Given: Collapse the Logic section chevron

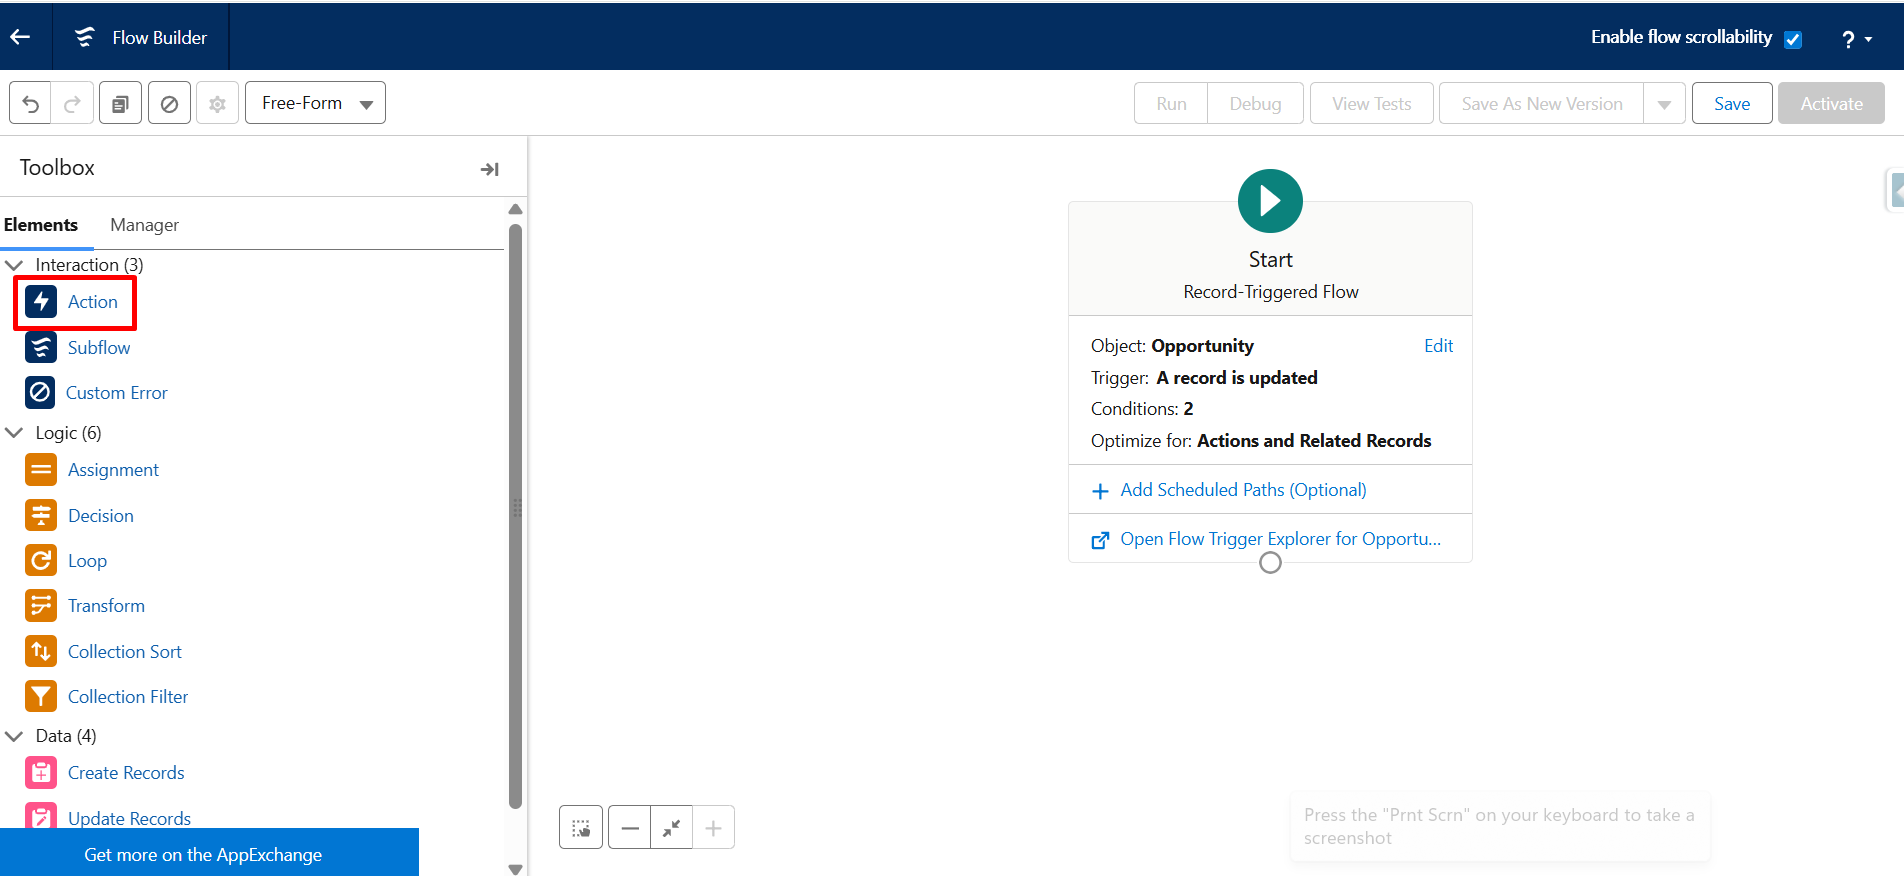Looking at the screenshot, I should (15, 433).
